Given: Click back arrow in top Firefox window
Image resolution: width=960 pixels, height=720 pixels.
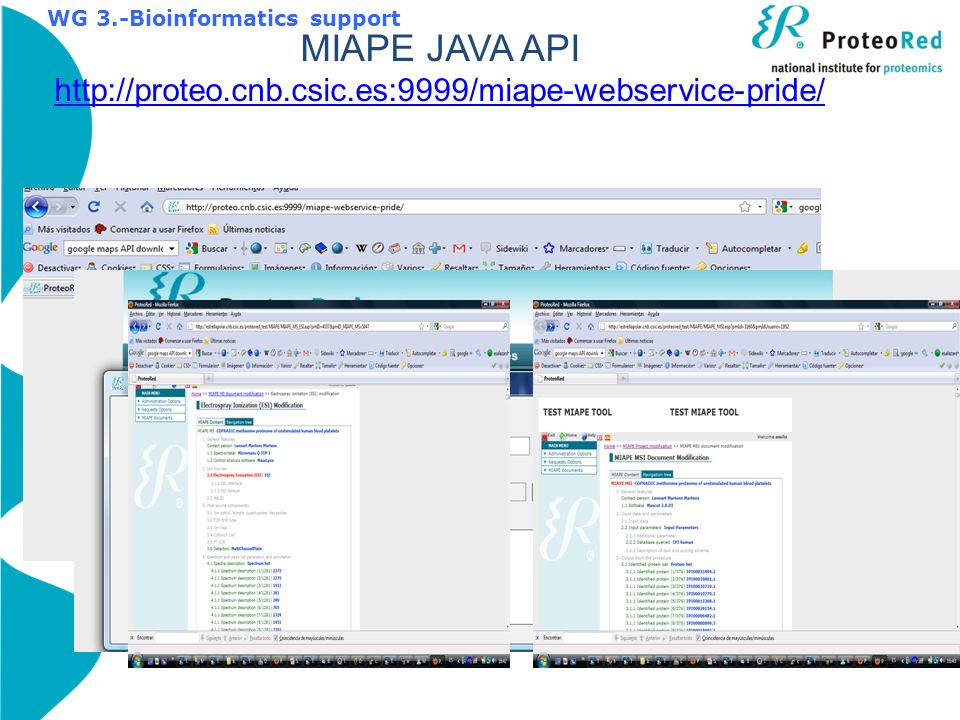Looking at the screenshot, I should [x=36, y=207].
